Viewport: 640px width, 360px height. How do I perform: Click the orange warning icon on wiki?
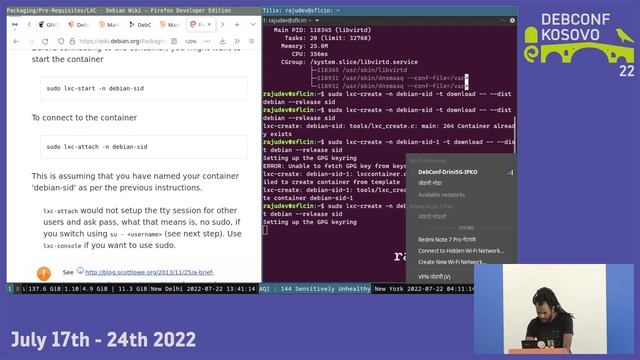(x=44, y=273)
